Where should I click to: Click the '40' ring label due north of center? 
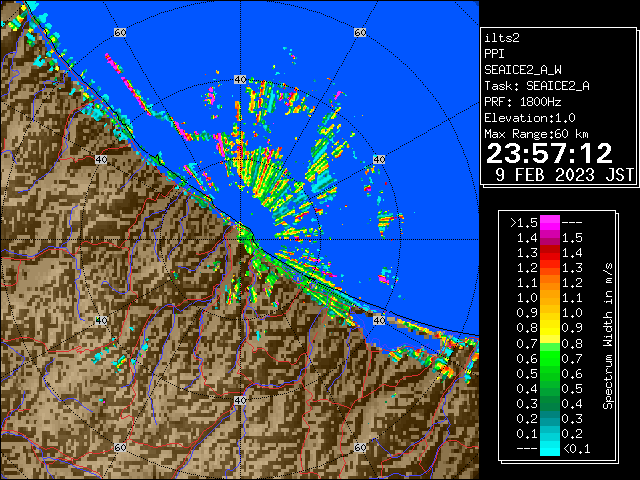240,80
